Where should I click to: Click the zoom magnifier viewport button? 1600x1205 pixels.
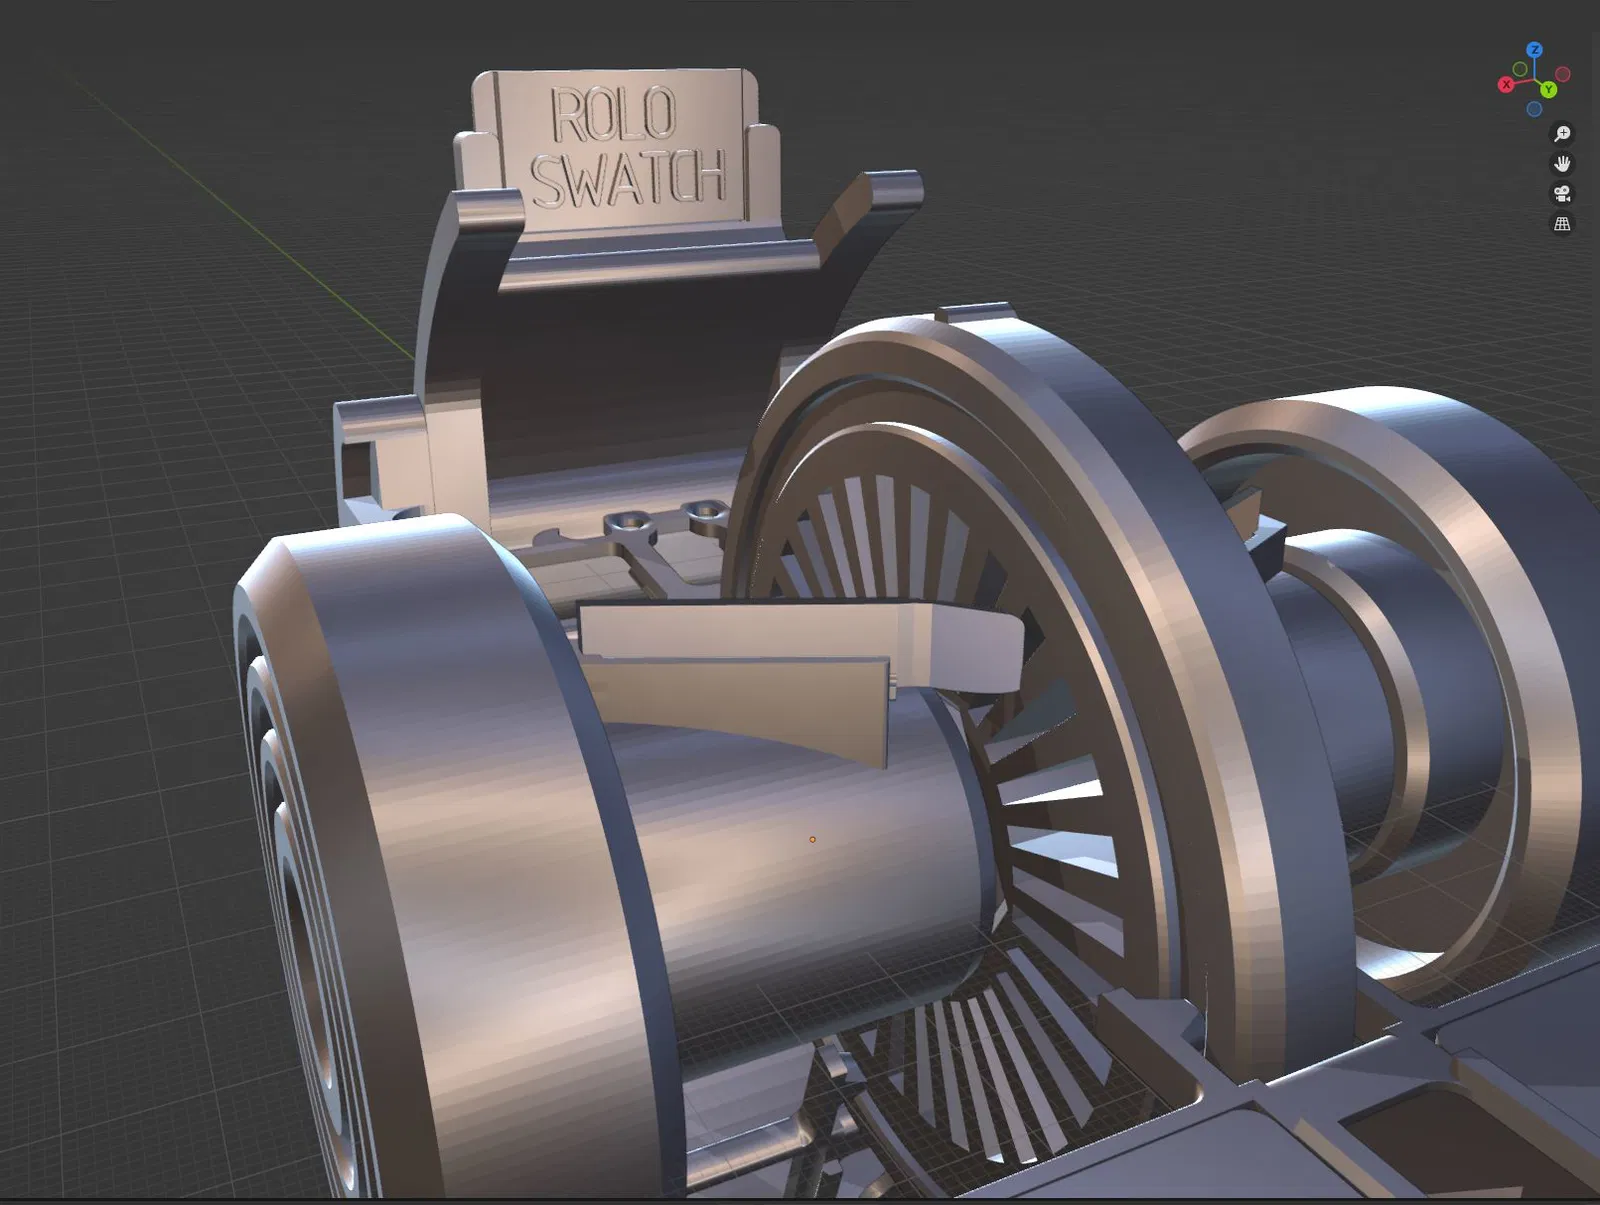coord(1562,134)
